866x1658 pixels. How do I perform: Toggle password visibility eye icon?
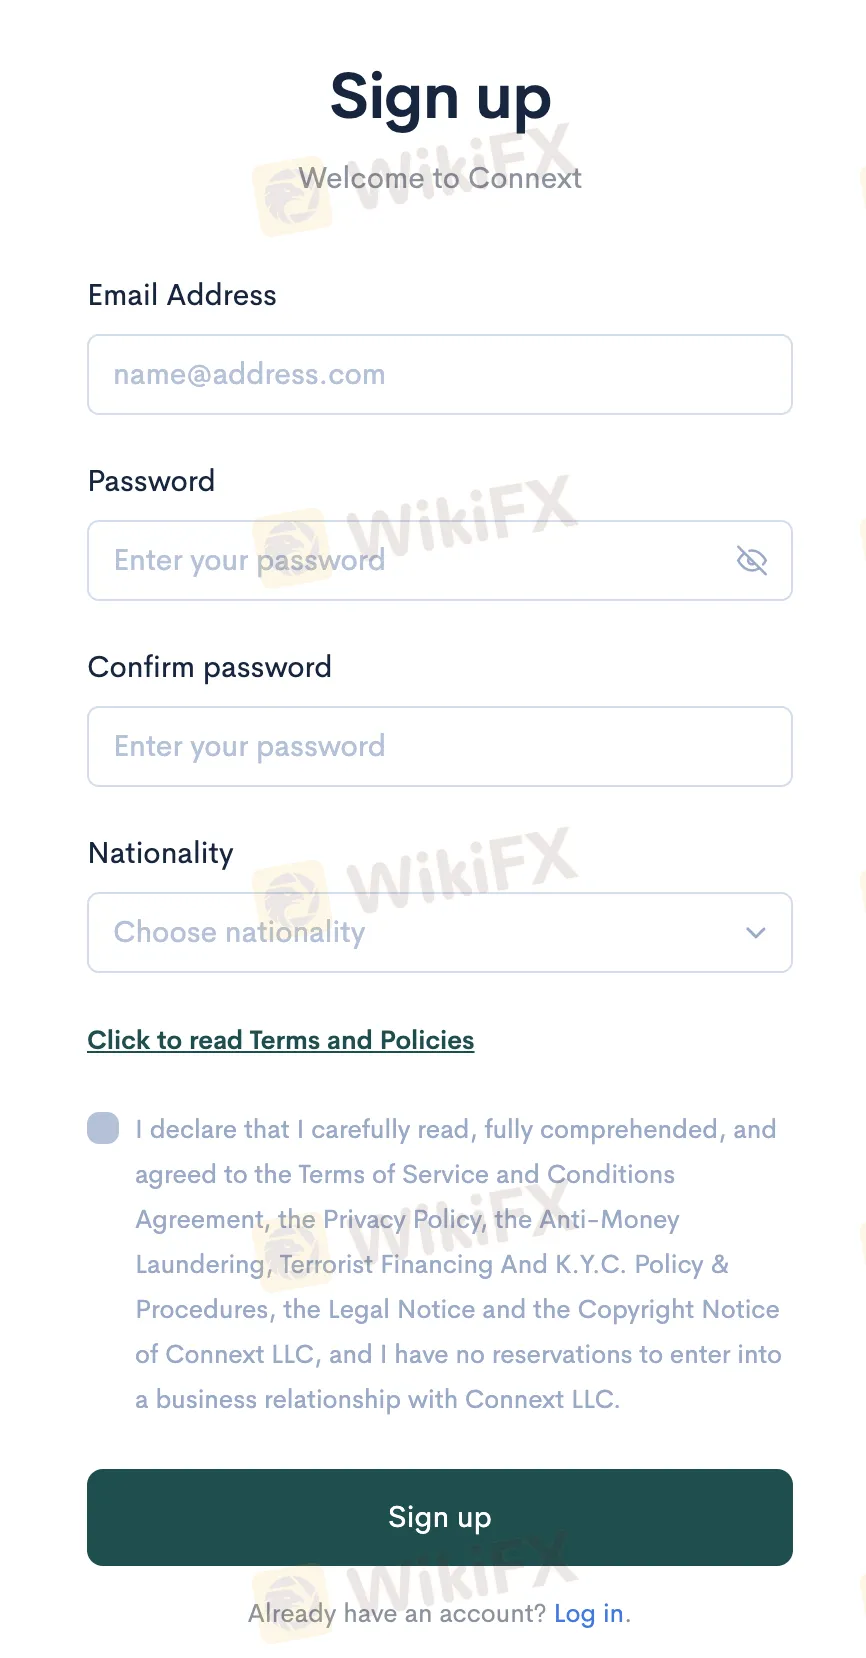pyautogui.click(x=751, y=561)
